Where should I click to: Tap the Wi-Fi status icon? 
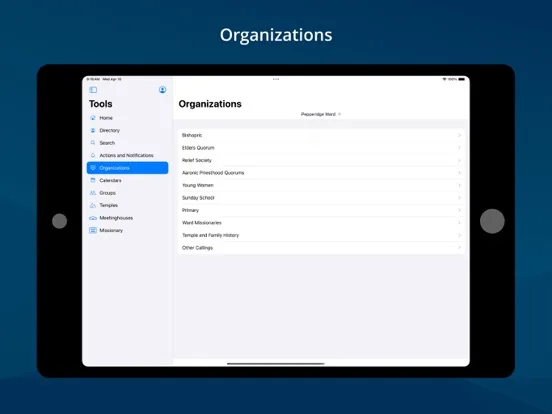click(444, 79)
